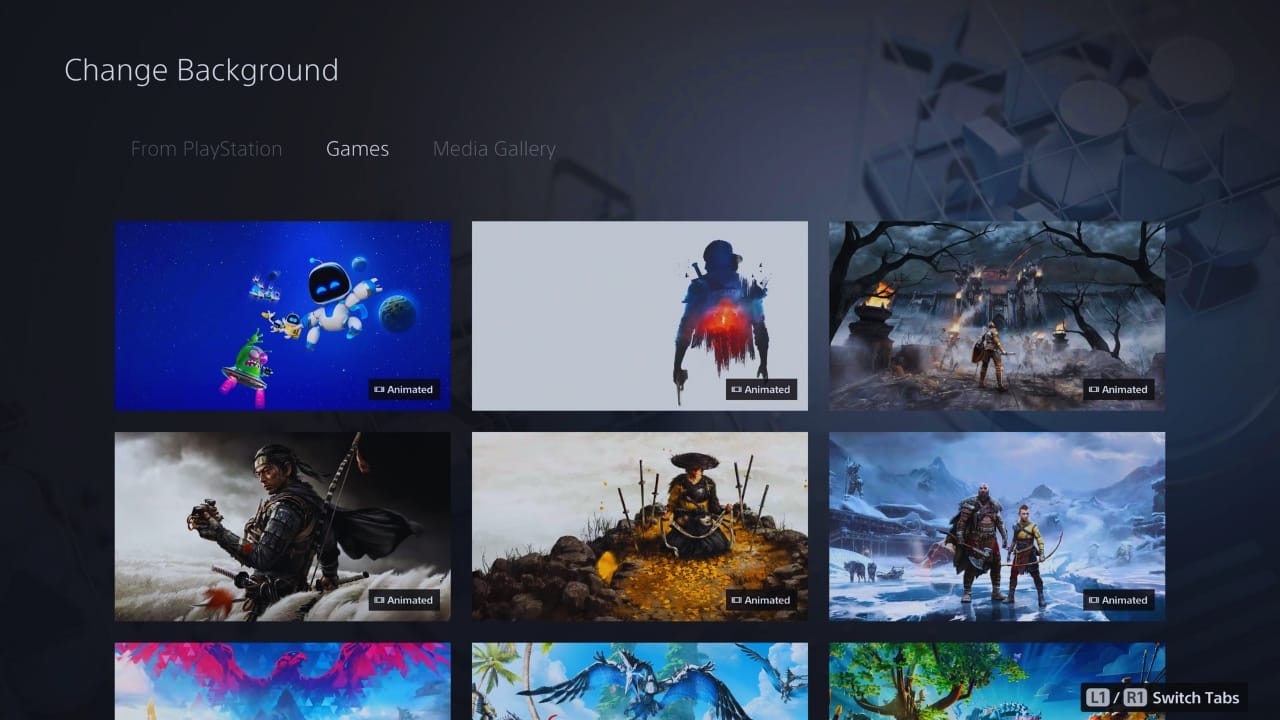Click Animated badge on red silhouette wallpaper
This screenshot has width=1280, height=720.
761,390
